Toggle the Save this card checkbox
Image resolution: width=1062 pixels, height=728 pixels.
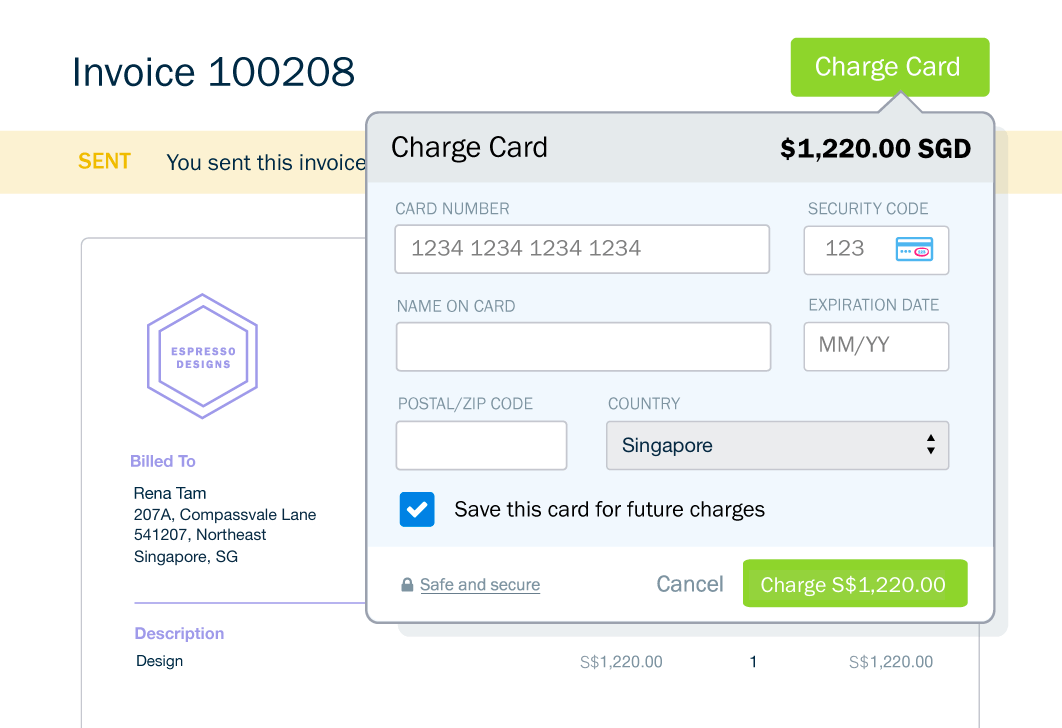417,509
